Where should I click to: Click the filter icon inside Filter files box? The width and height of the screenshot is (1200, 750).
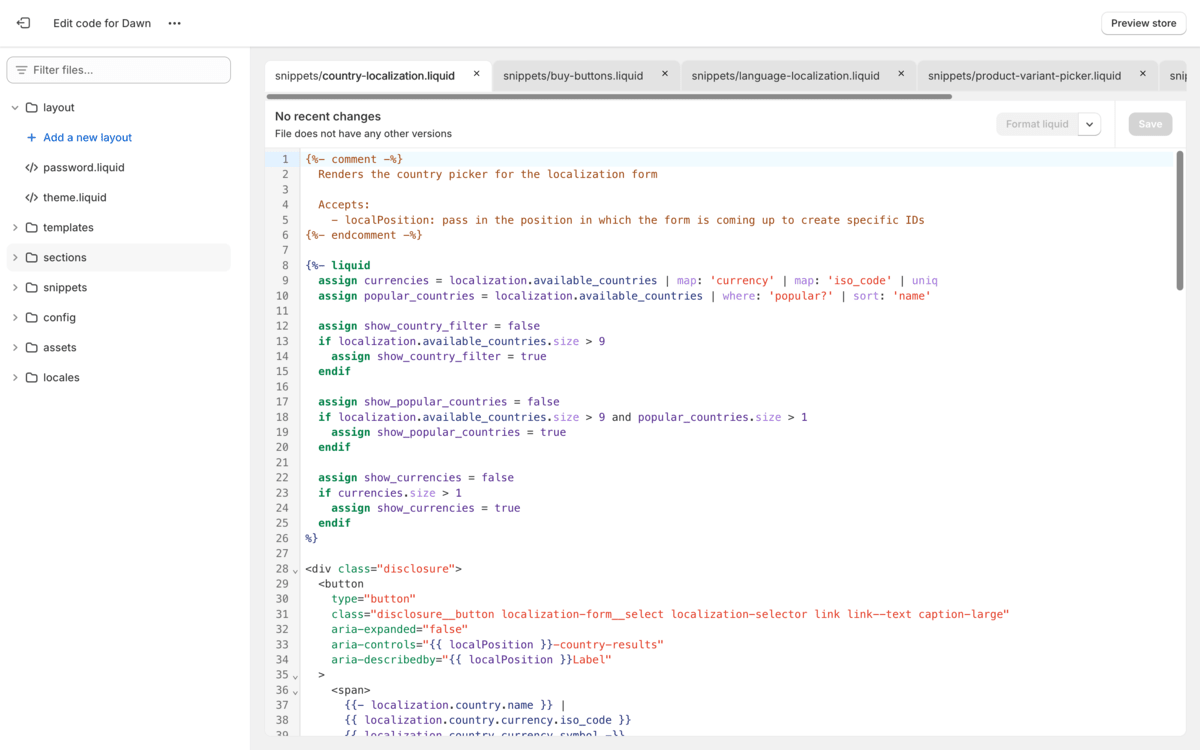[21, 71]
